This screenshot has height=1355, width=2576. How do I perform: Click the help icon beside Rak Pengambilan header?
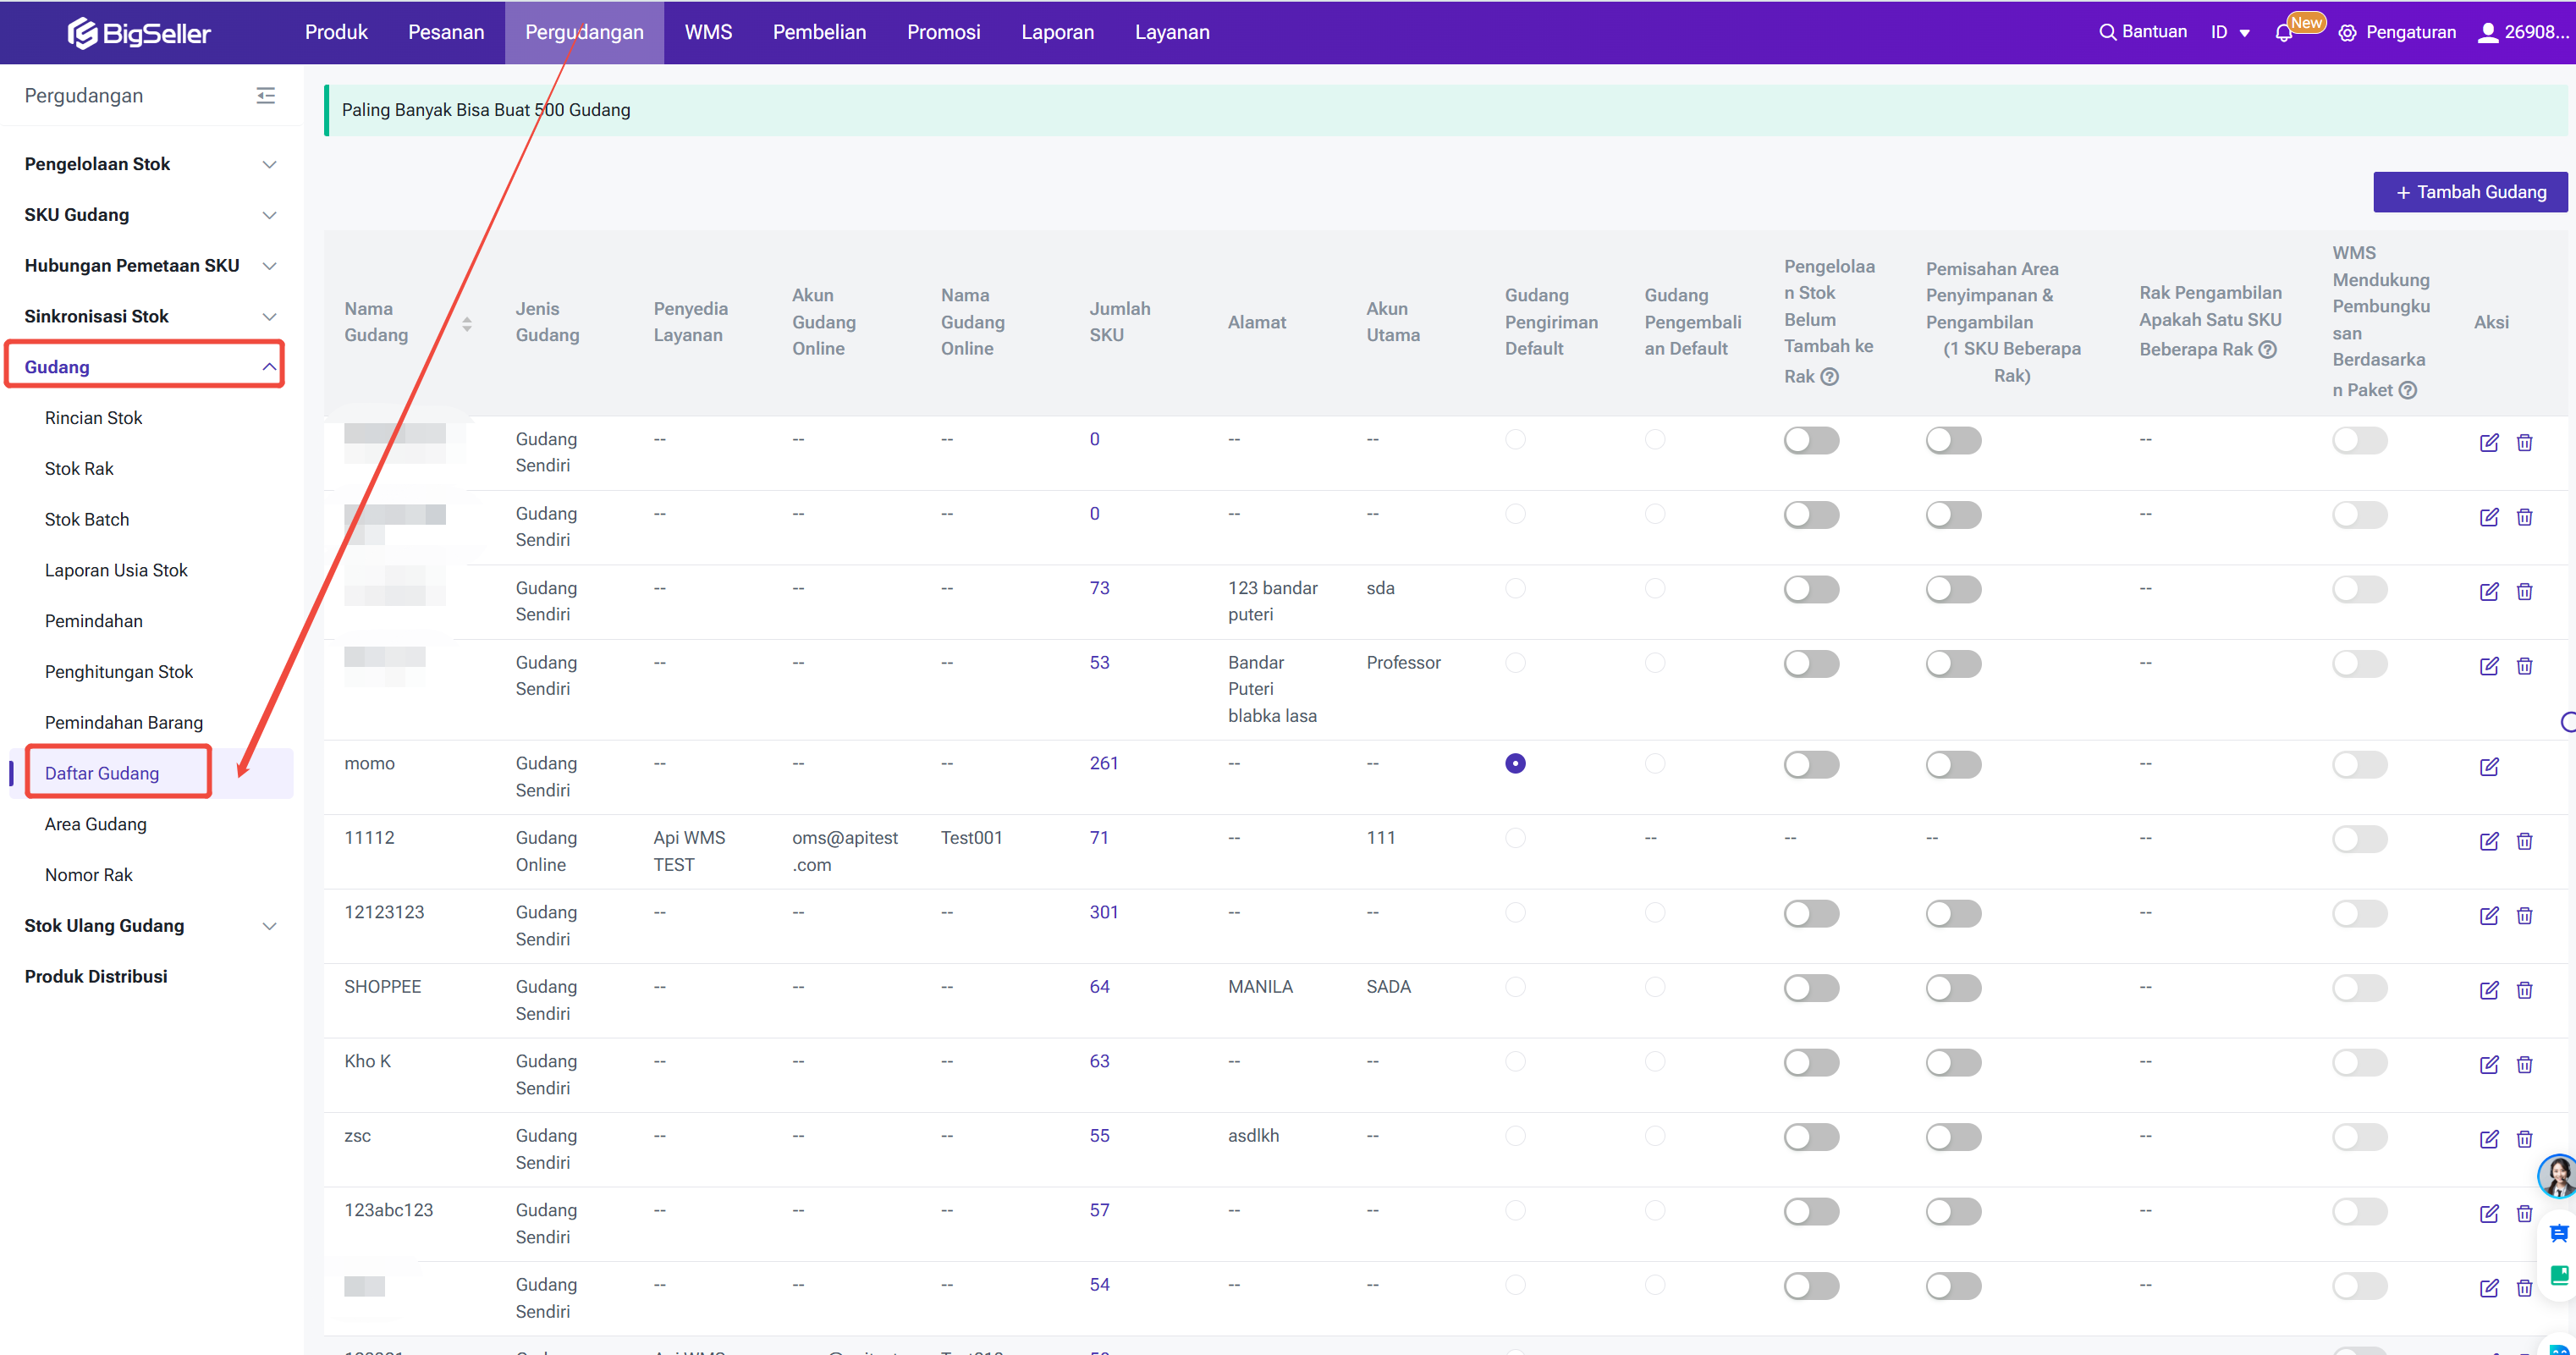pos(2268,349)
